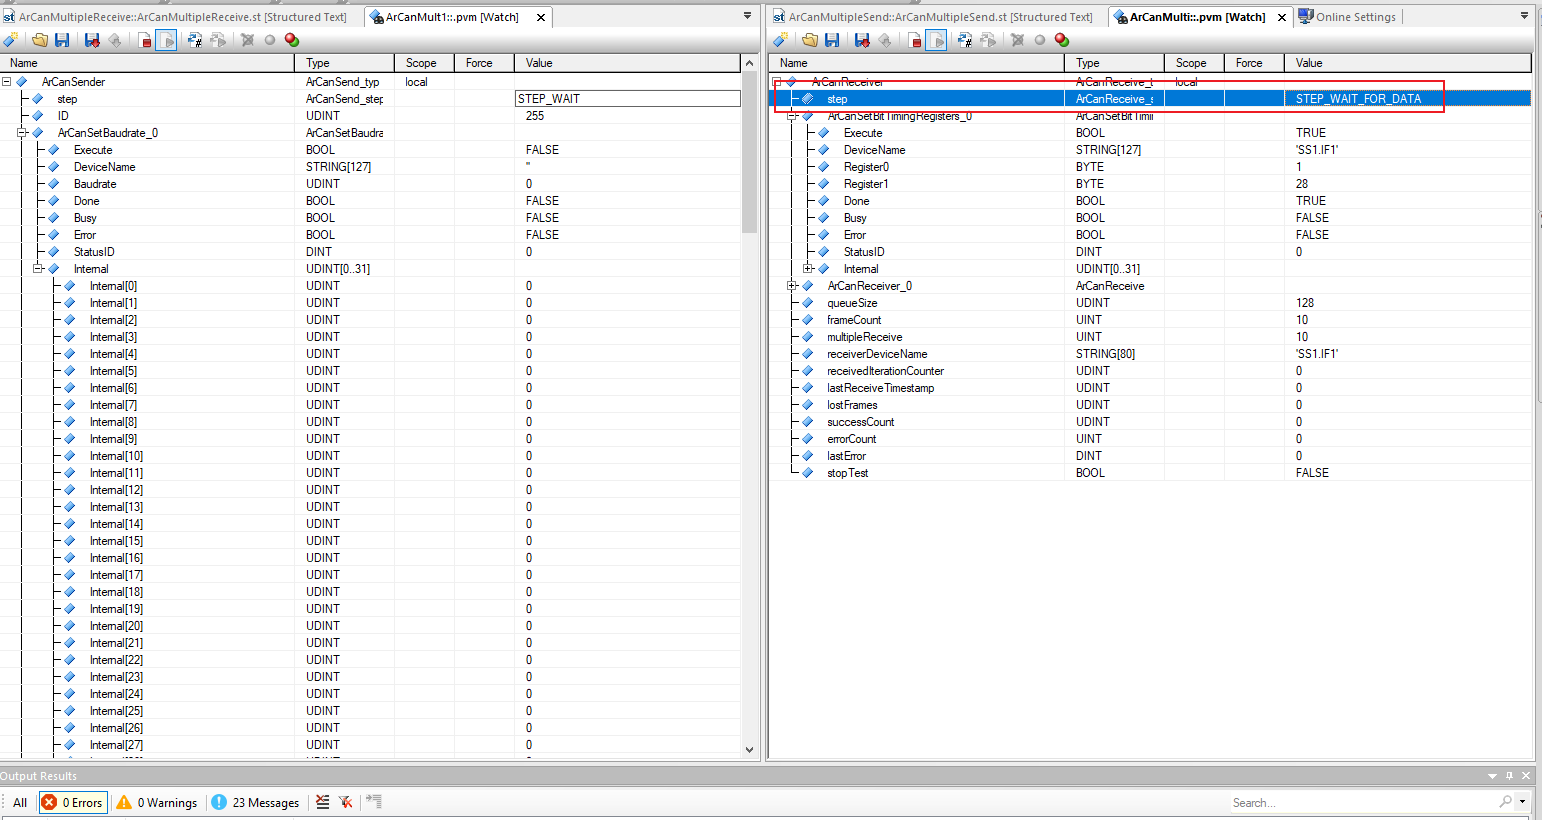Open the Online Settings tab

coord(1347,17)
